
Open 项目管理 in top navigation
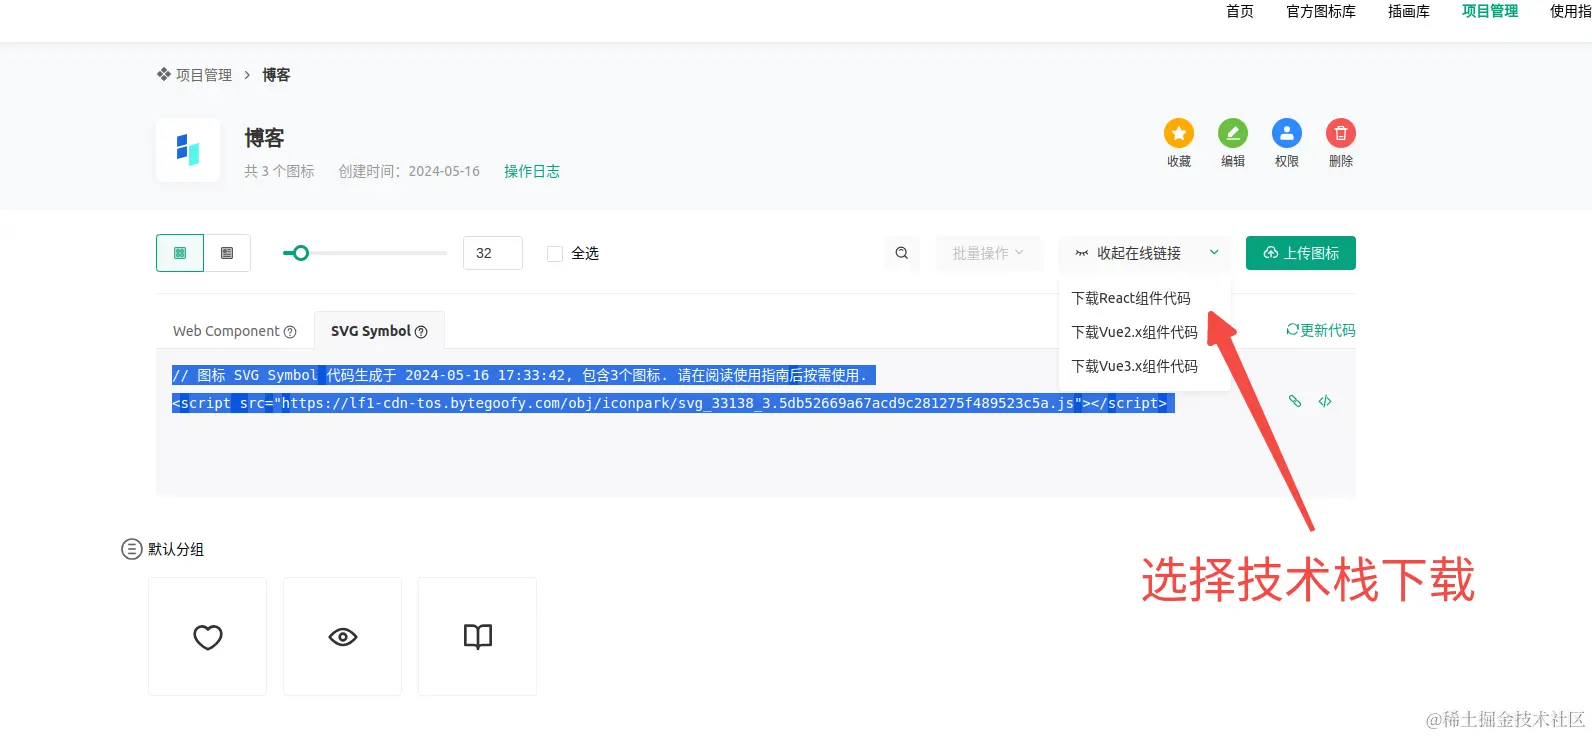[1490, 11]
